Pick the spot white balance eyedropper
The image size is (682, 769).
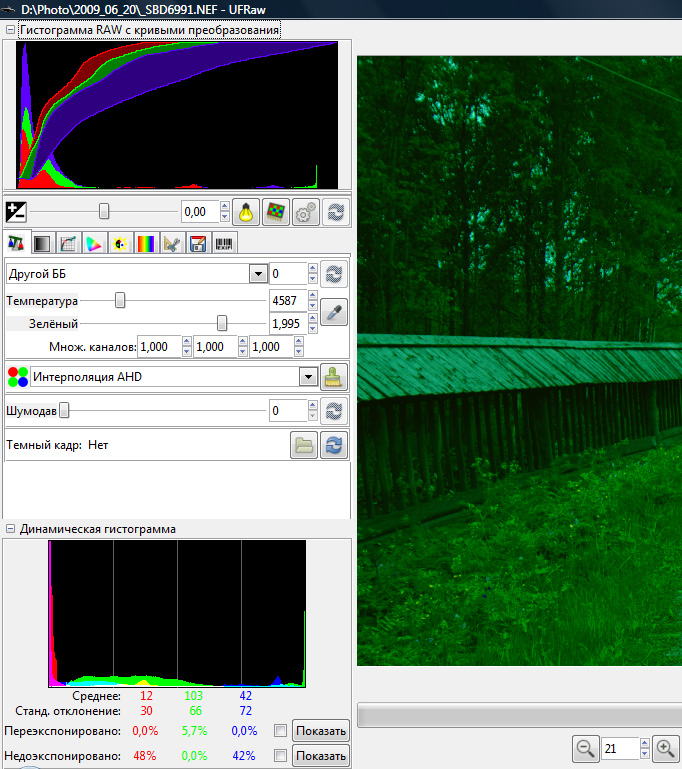tap(334, 312)
